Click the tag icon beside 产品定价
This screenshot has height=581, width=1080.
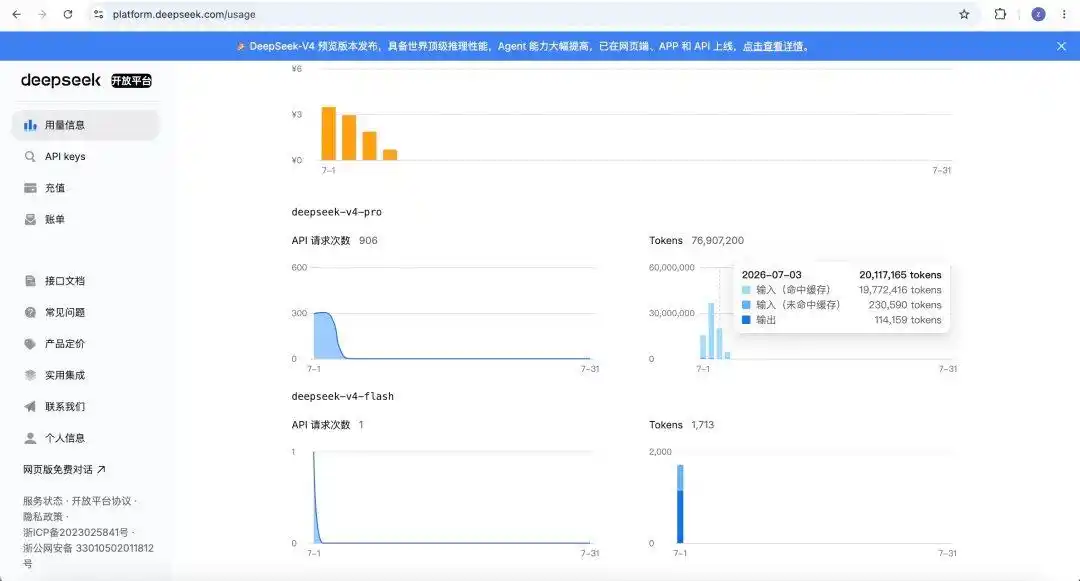30,344
